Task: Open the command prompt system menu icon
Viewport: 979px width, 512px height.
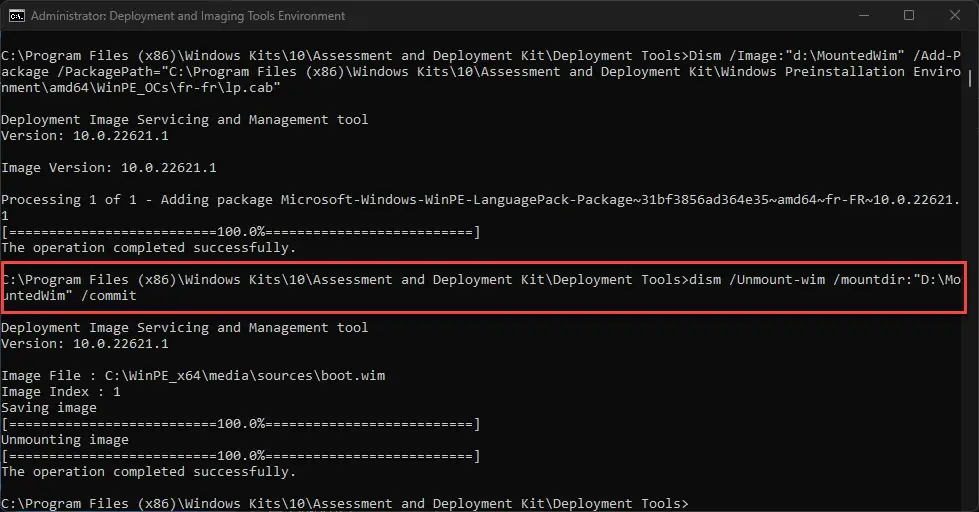Action: [16, 16]
